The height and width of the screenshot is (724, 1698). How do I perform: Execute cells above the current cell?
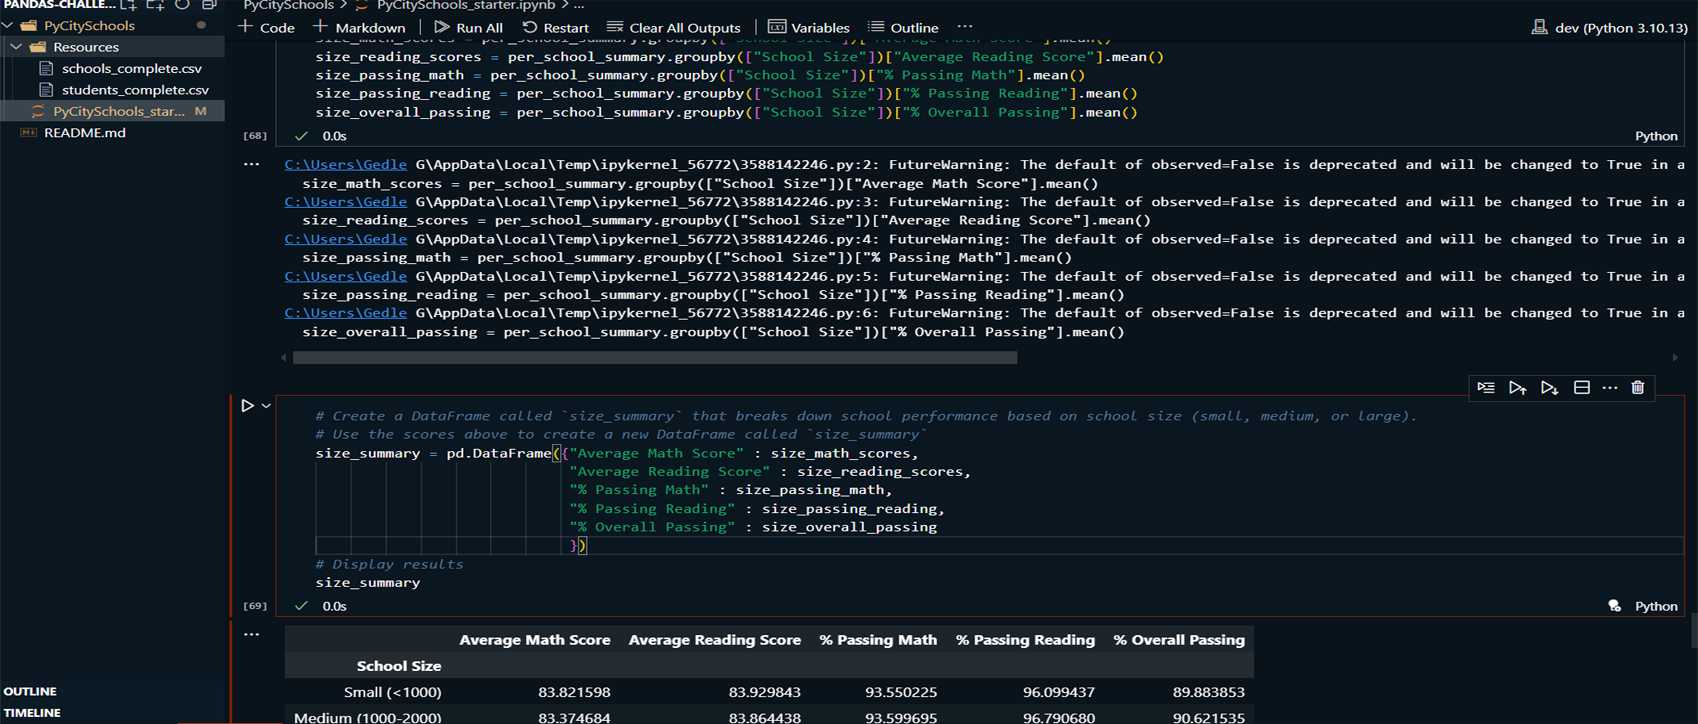pos(1517,388)
